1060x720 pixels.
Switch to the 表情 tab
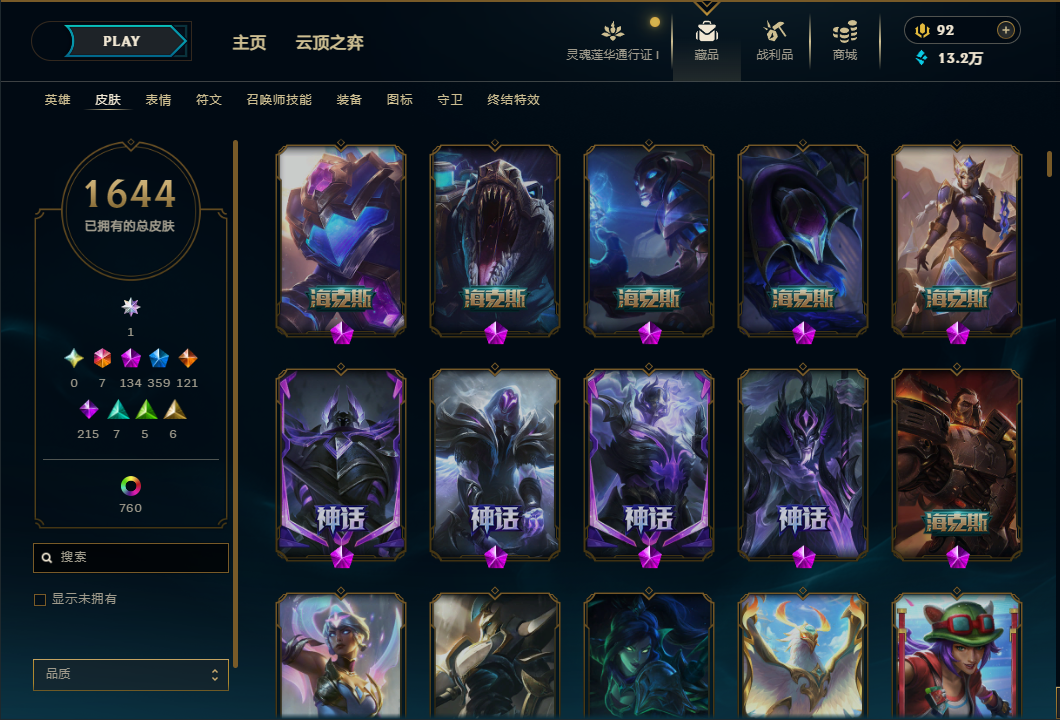pyautogui.click(x=158, y=100)
